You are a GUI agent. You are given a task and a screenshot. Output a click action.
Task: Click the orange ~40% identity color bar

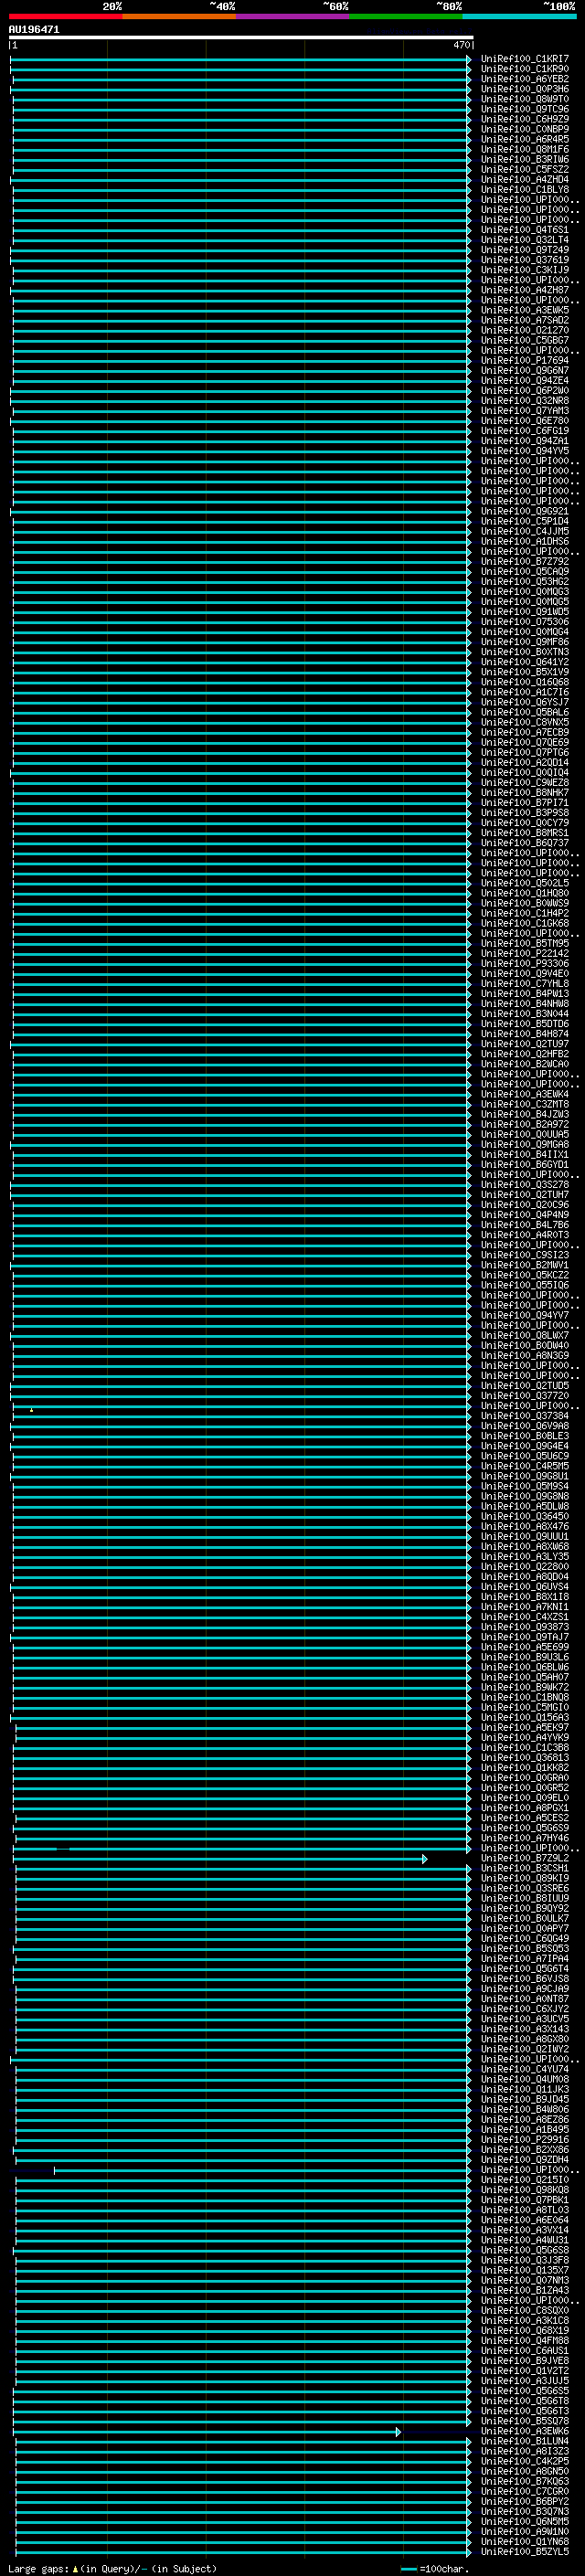click(179, 16)
